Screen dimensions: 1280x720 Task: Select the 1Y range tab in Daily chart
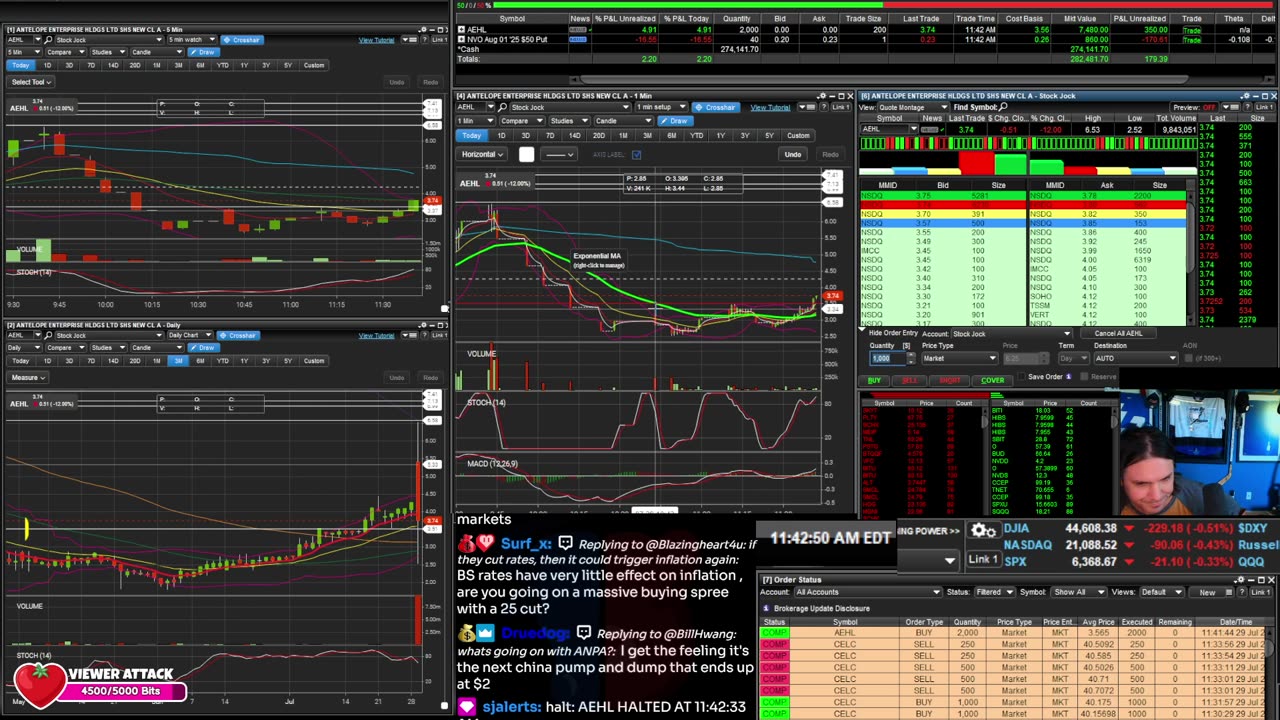click(244, 361)
